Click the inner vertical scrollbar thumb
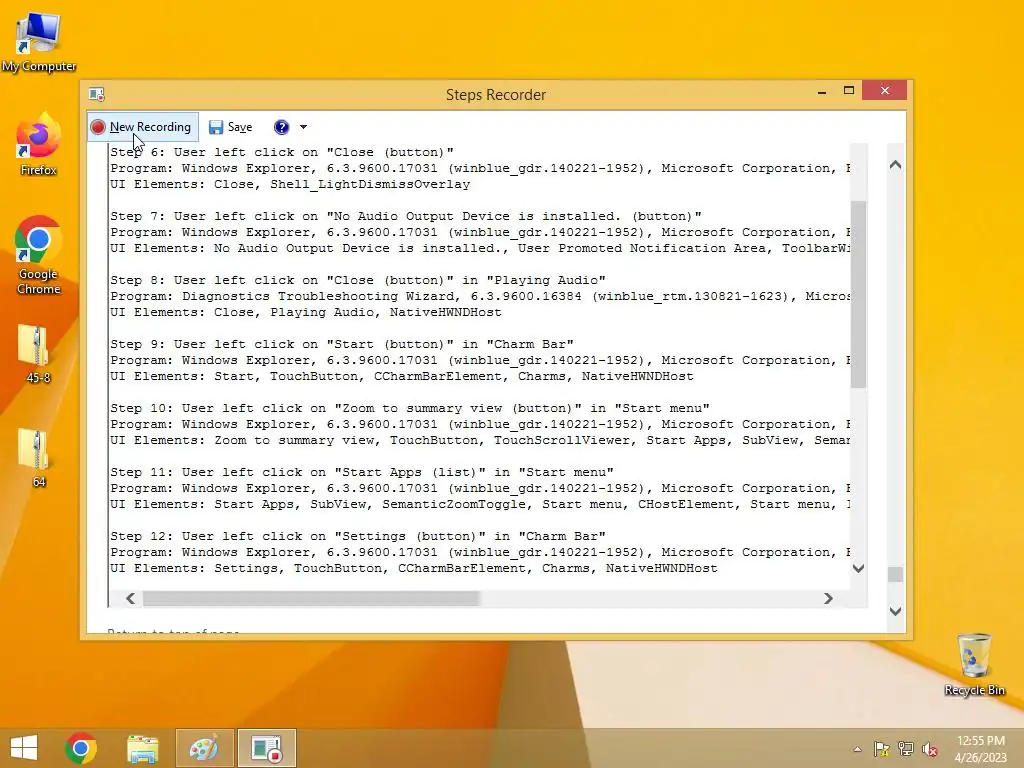Viewport: 1024px width, 768px height. (859, 294)
